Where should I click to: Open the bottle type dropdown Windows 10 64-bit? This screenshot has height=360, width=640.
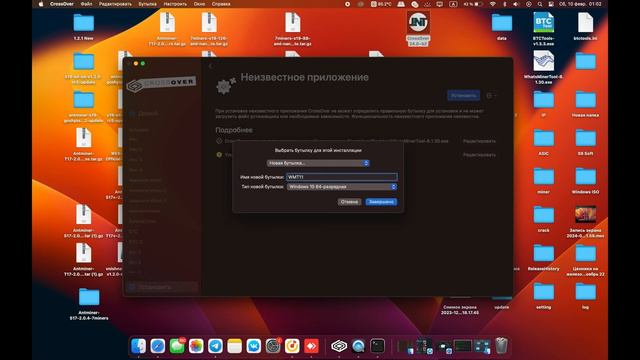[342, 187]
